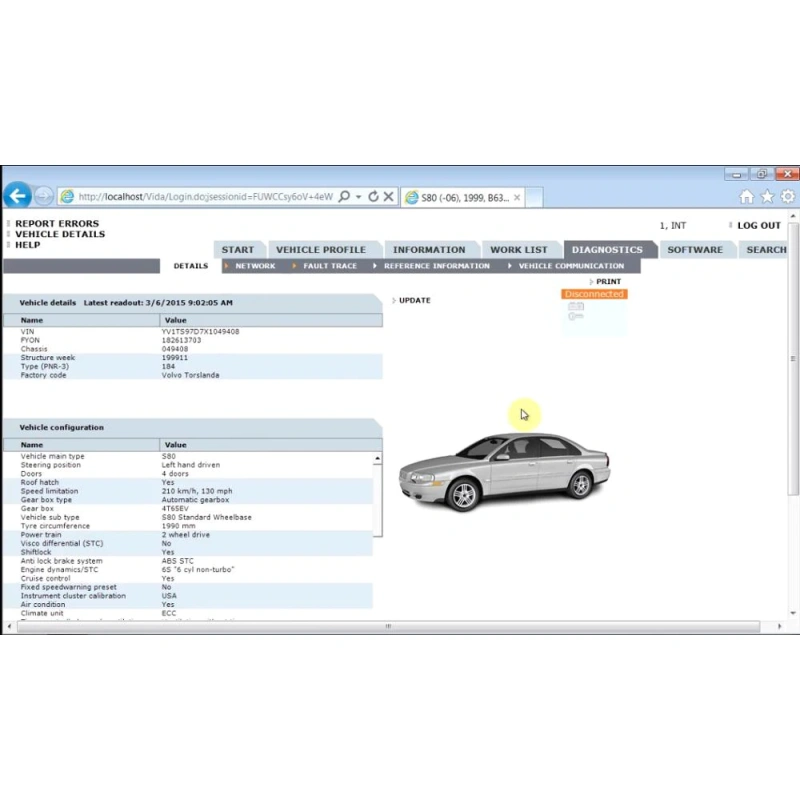
Task: Click the search magnifier in address bar
Action: click(x=344, y=196)
